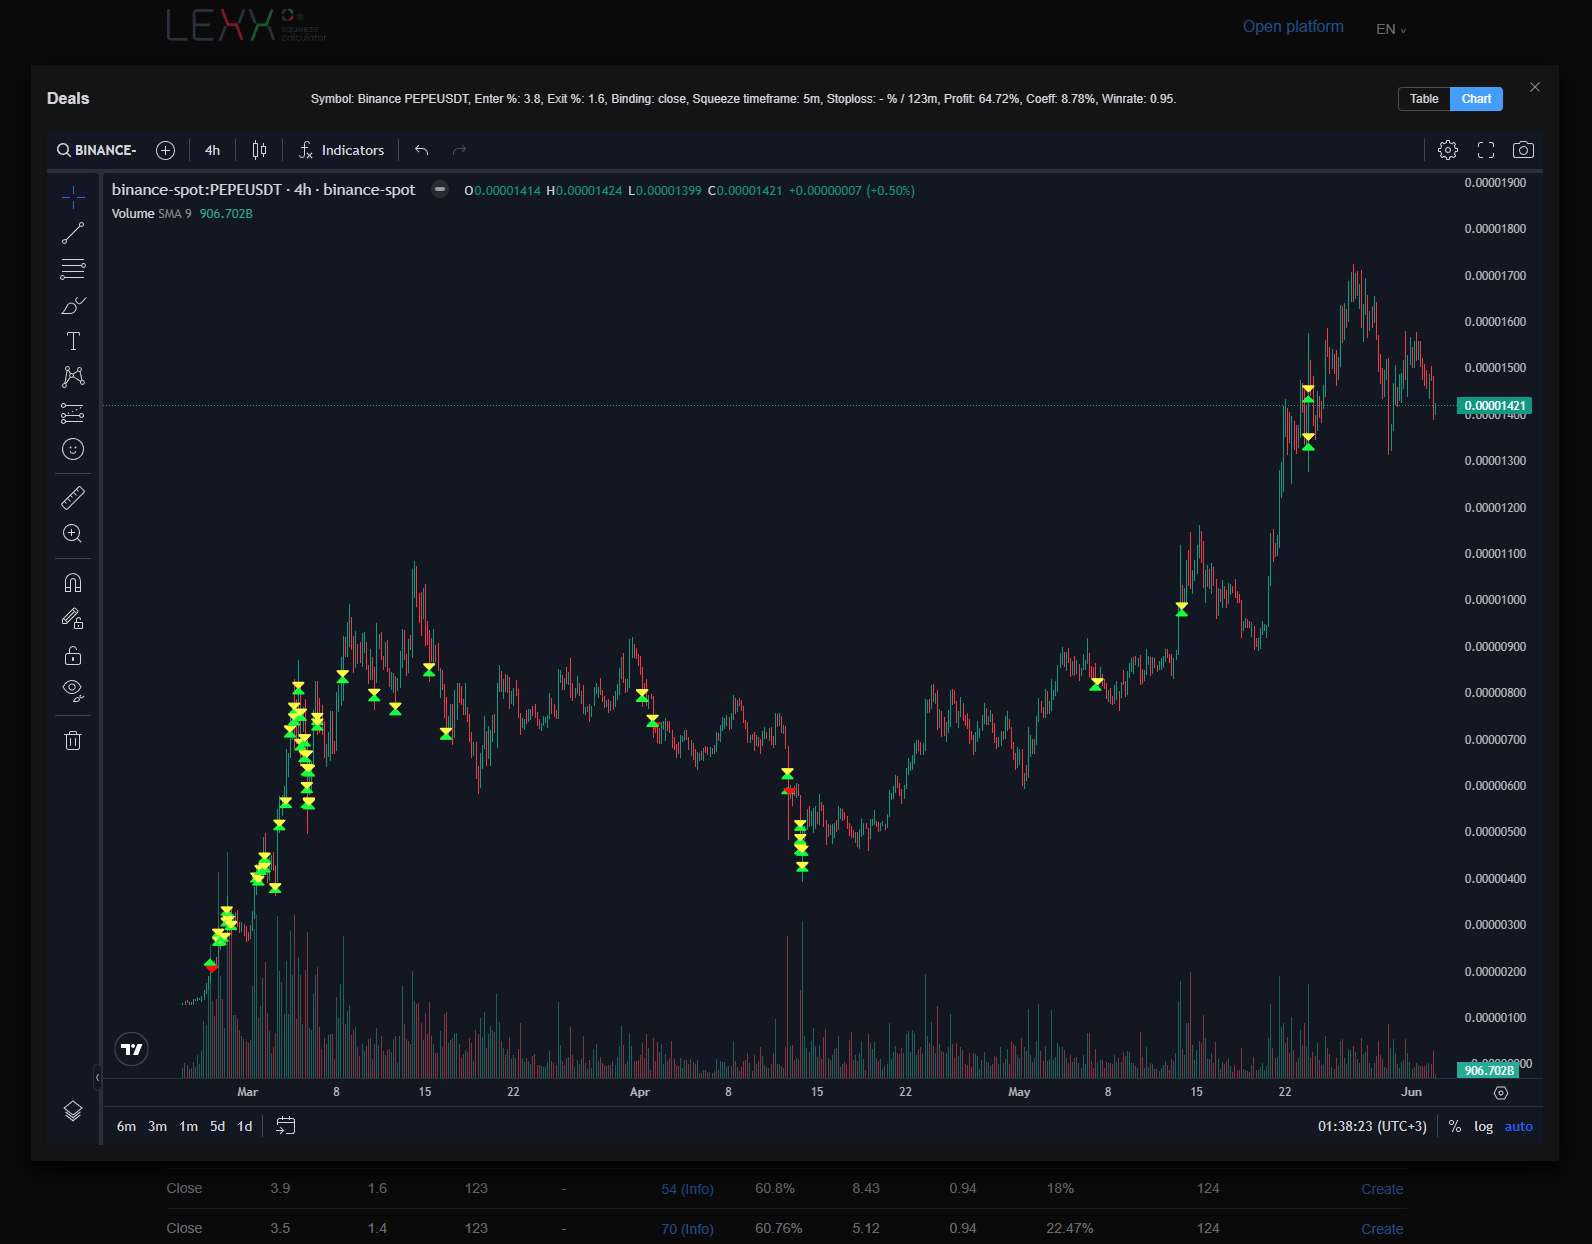The height and width of the screenshot is (1244, 1592).
Task: Open the 4h timeframe selector
Action: (212, 150)
